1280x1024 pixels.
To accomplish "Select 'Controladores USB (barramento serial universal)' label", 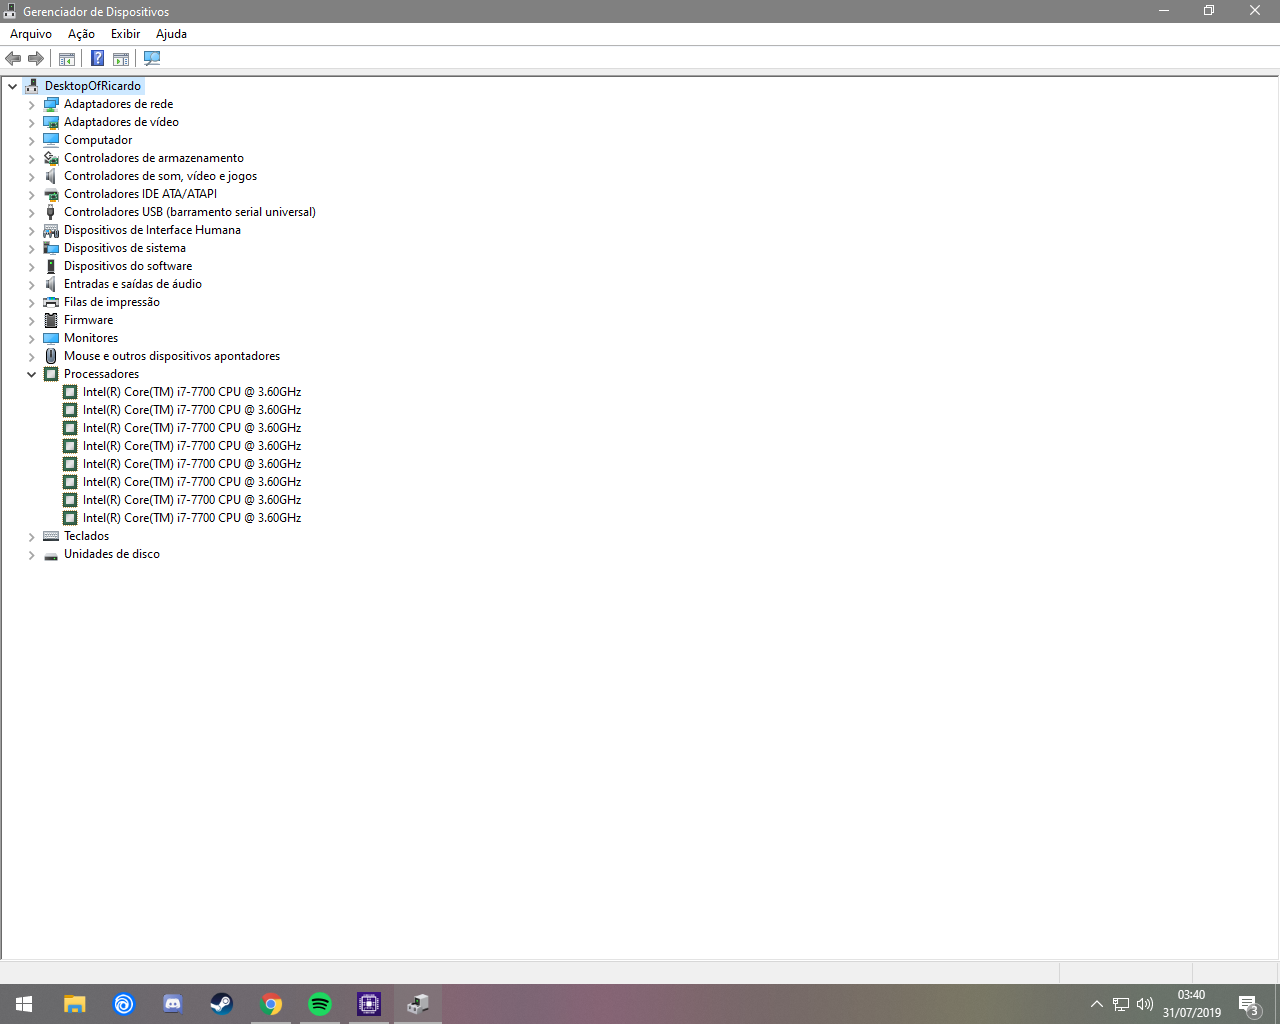I will coord(190,212).
